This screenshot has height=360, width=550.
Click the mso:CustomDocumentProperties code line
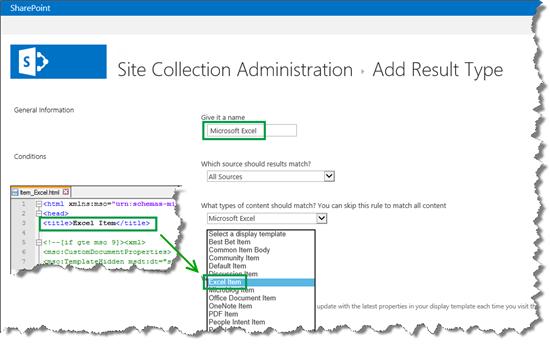tap(107, 252)
